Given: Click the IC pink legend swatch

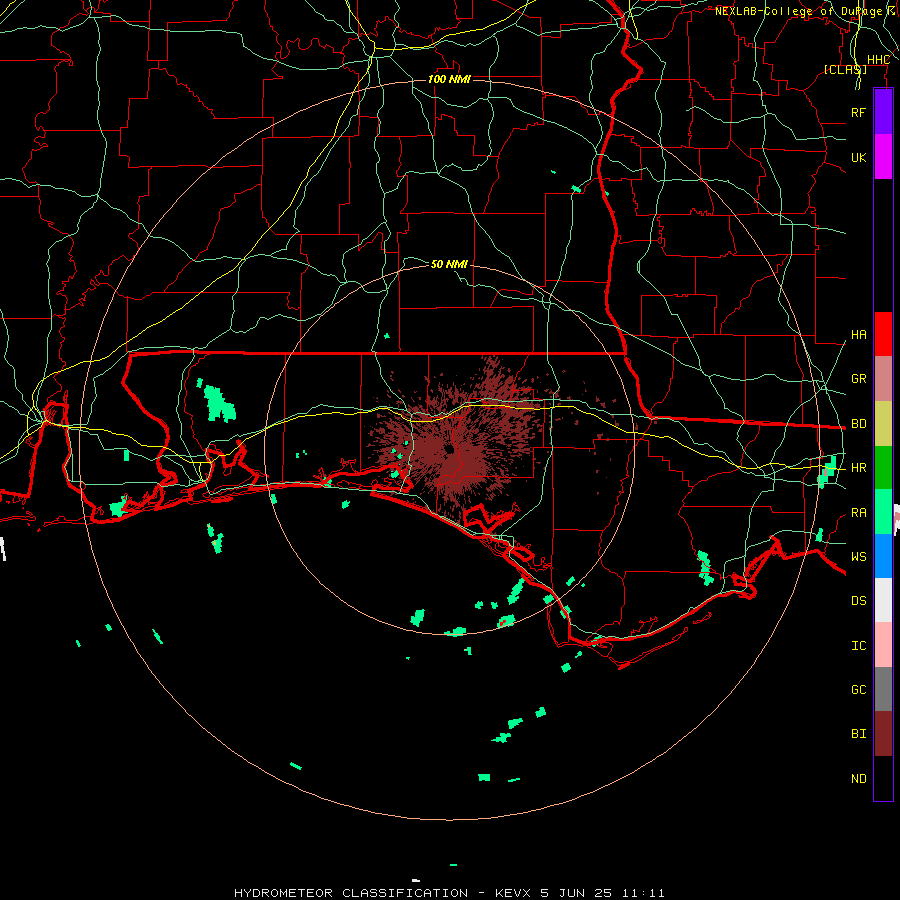Looking at the screenshot, I should [883, 645].
